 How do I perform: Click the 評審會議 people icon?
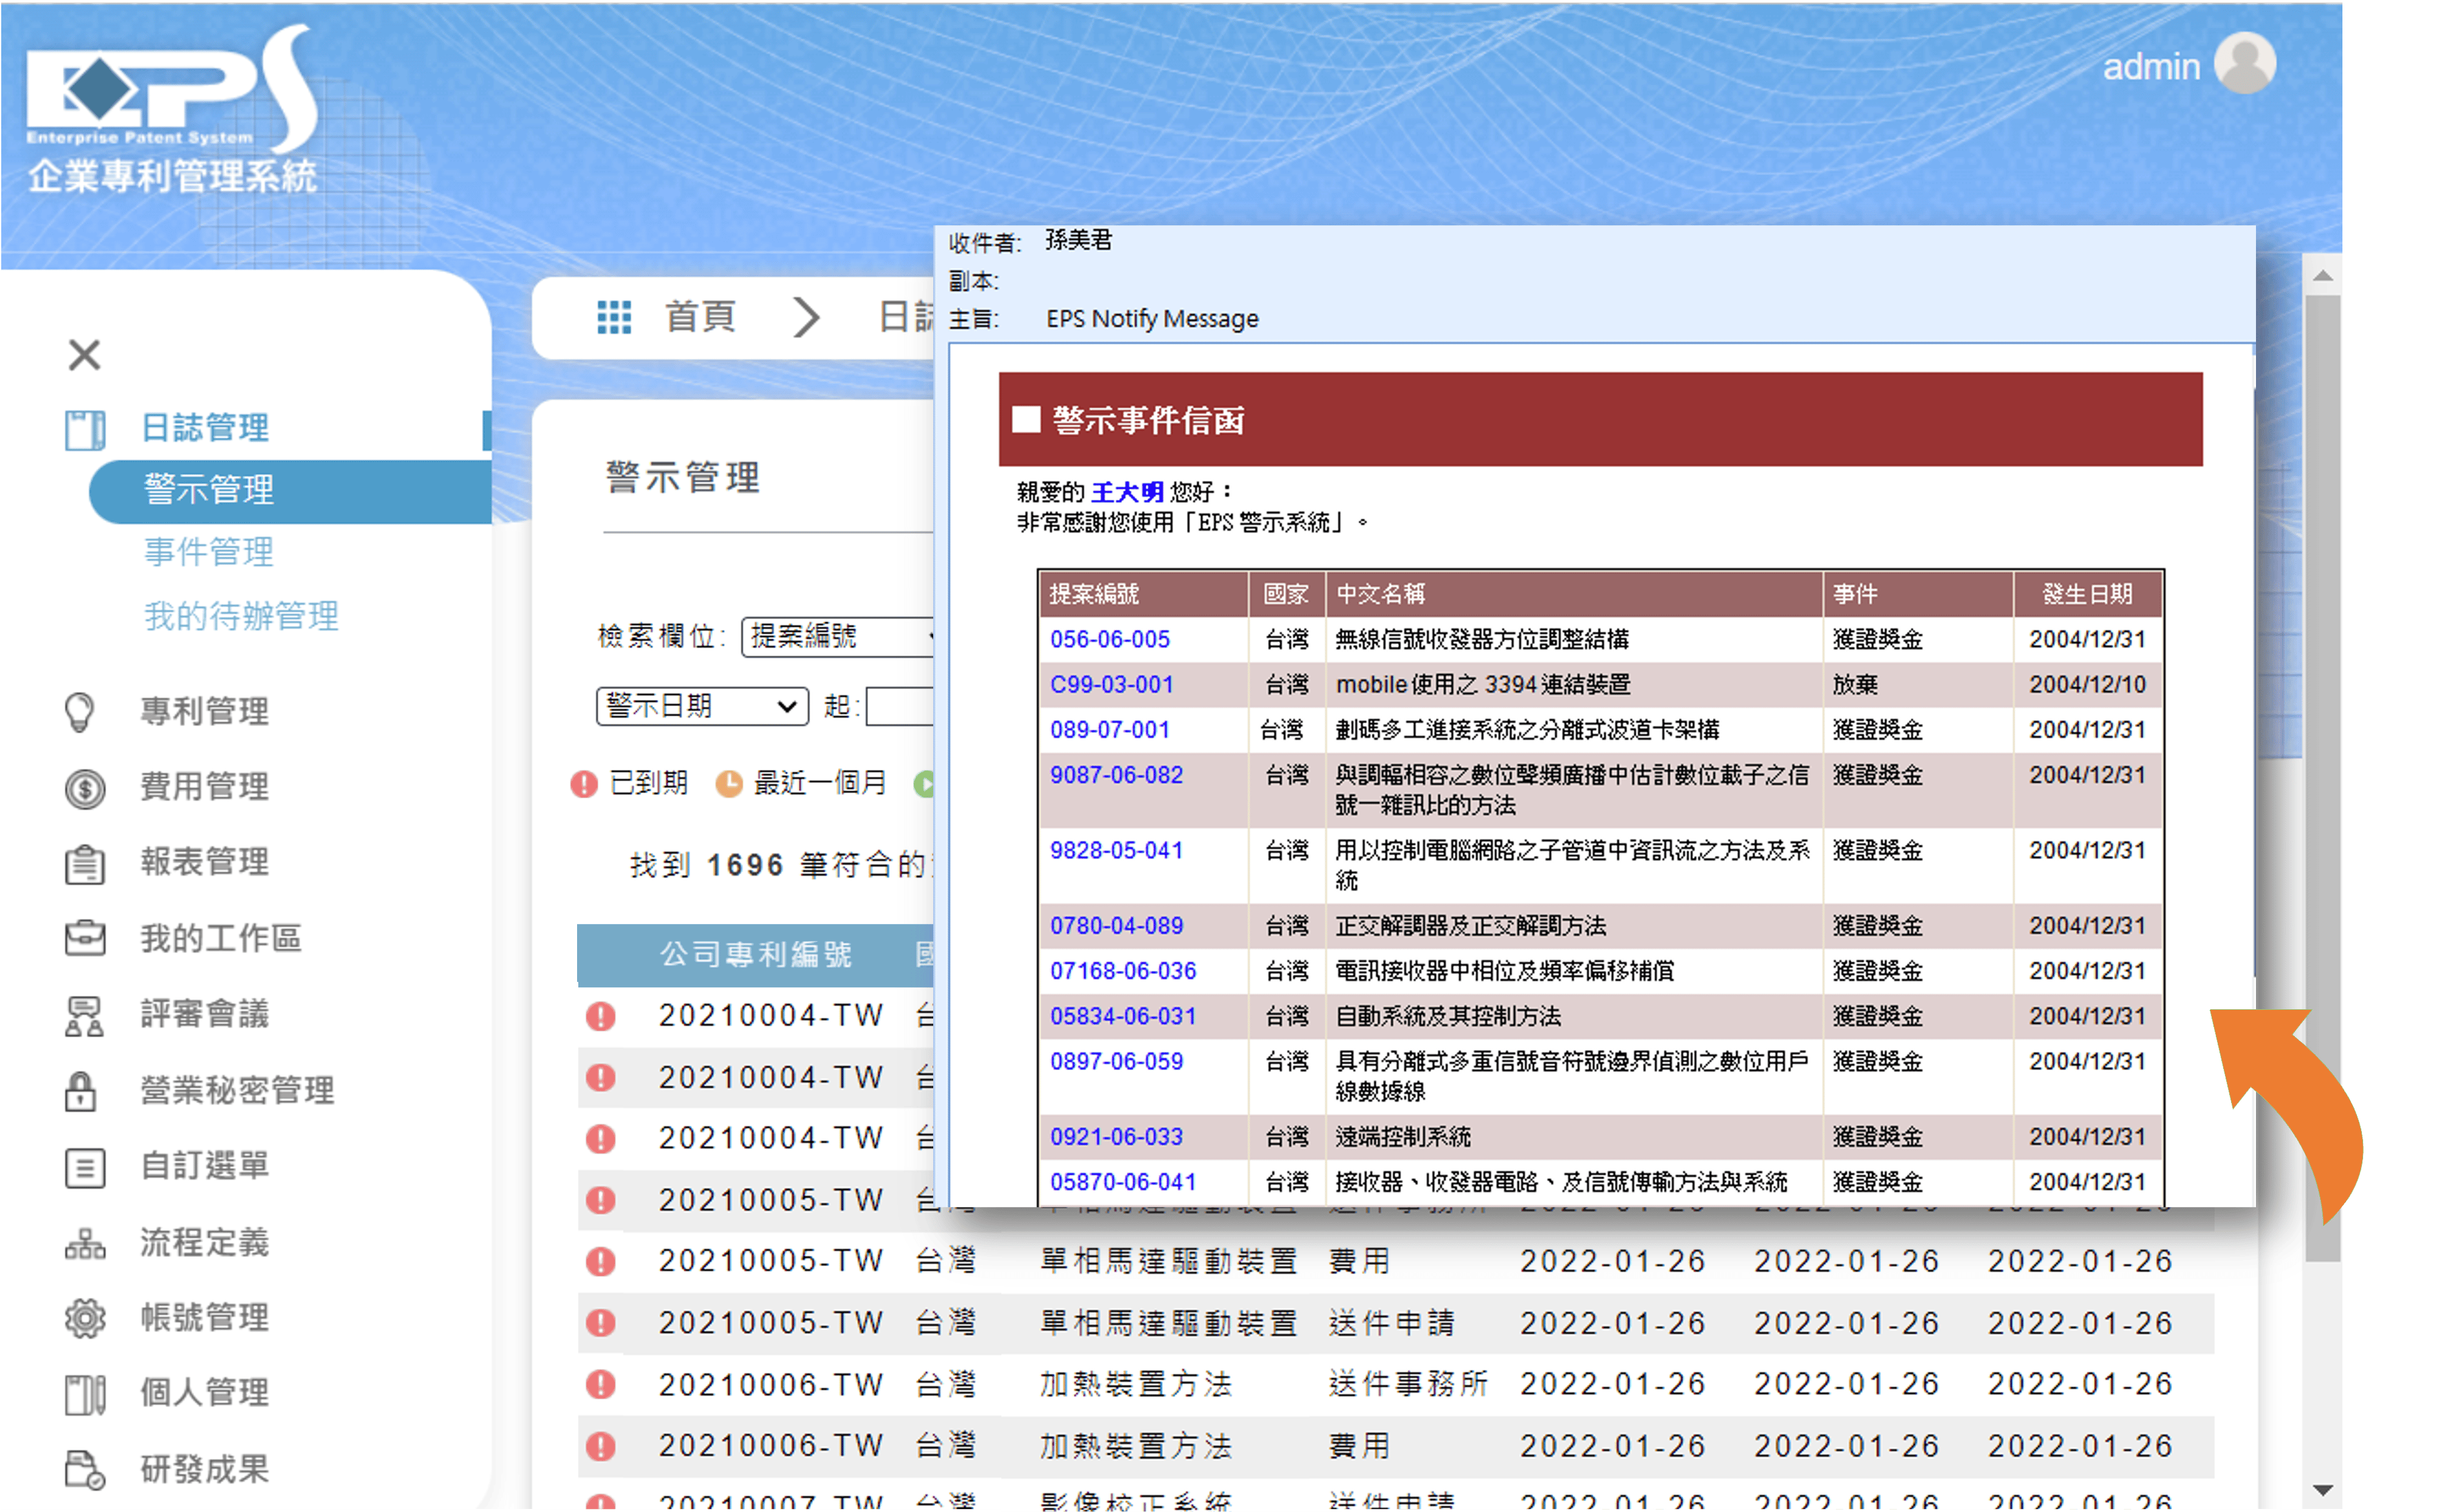pyautogui.click(x=84, y=1015)
